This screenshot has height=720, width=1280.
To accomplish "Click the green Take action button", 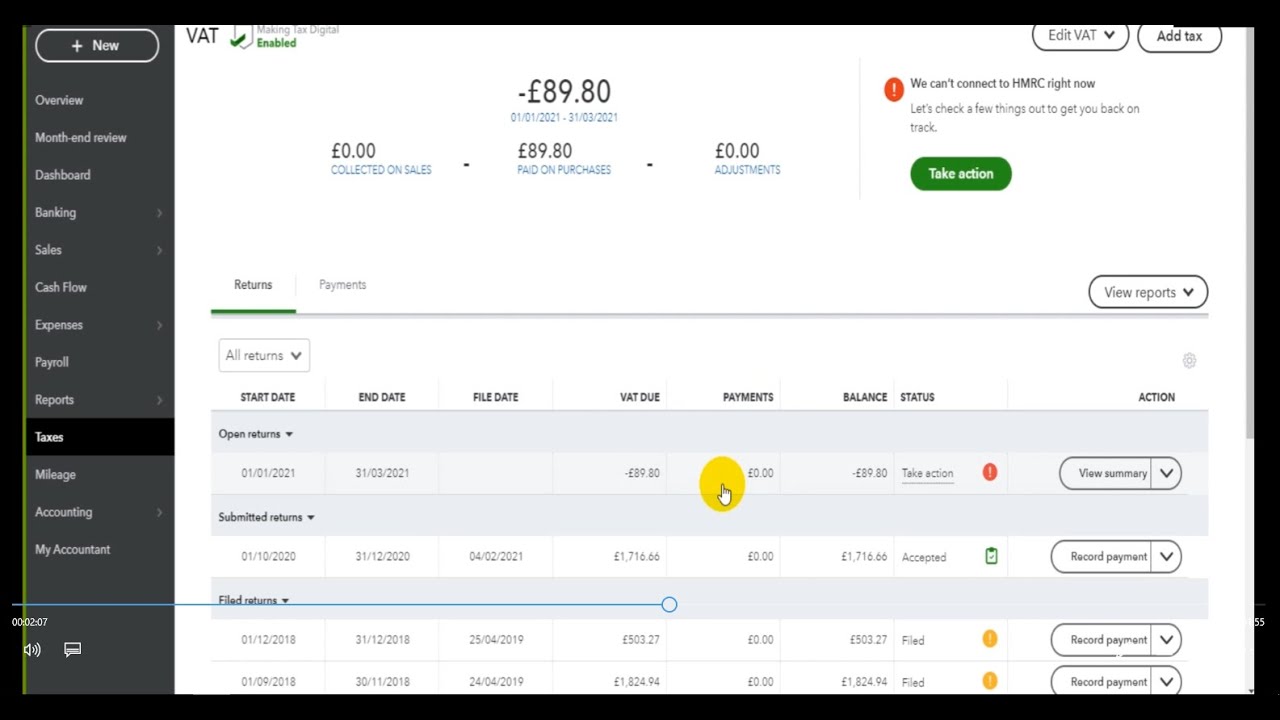I will click(961, 174).
